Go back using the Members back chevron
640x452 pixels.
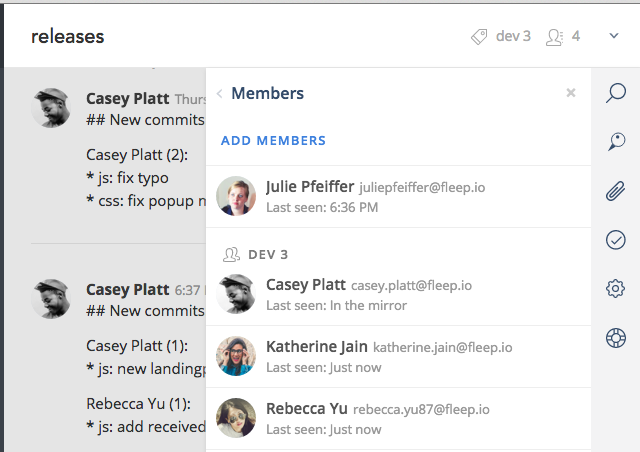[x=220, y=94]
